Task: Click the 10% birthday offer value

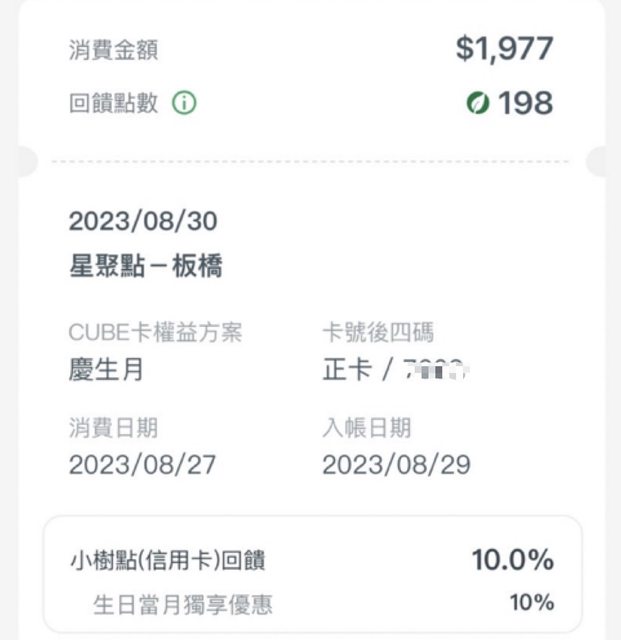Action: point(531,603)
